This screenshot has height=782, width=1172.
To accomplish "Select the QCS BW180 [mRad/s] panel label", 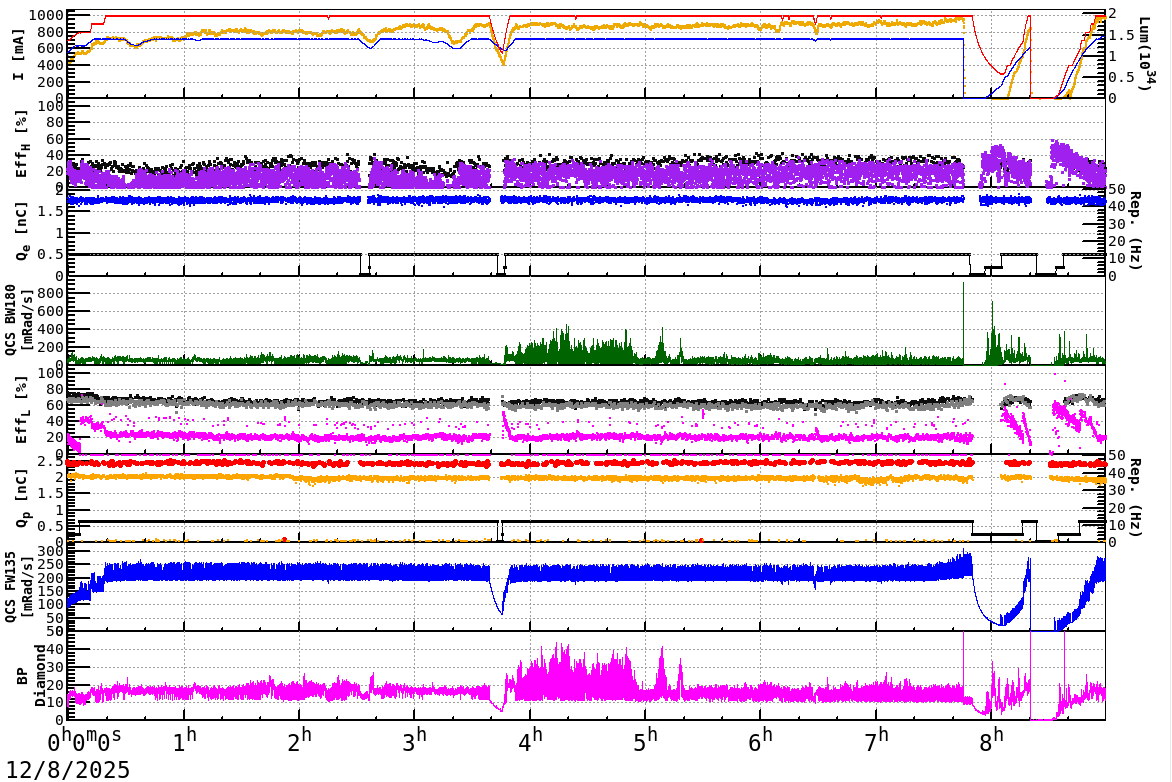I will (x=20, y=320).
